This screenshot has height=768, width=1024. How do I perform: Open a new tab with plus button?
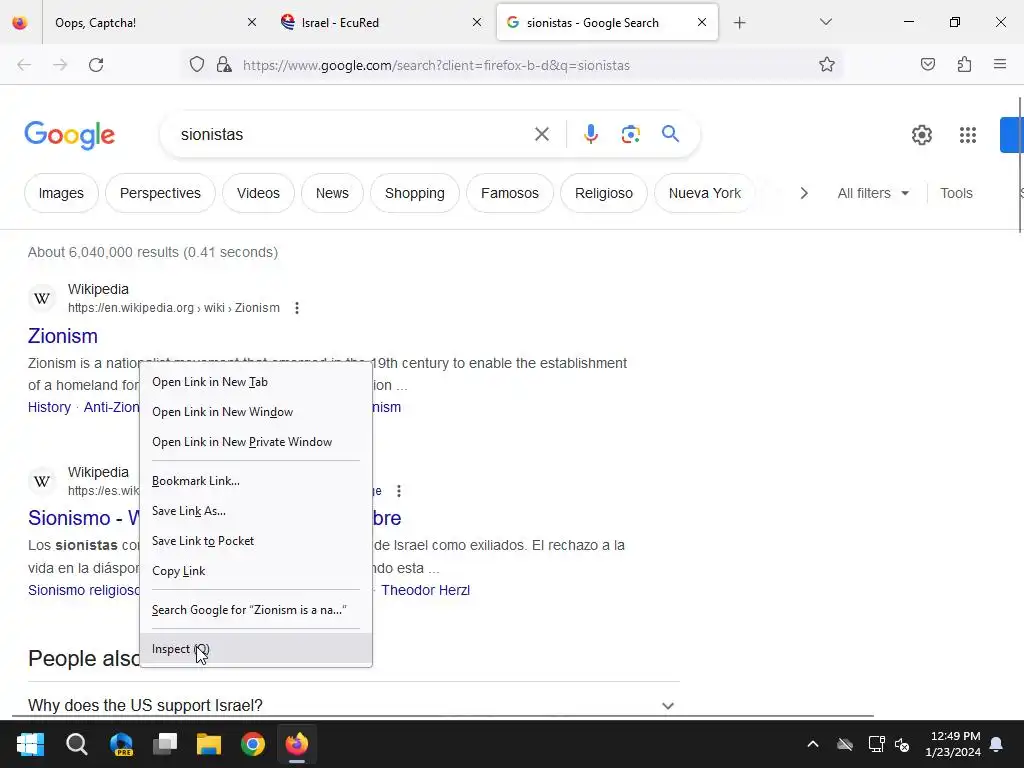coord(739,23)
